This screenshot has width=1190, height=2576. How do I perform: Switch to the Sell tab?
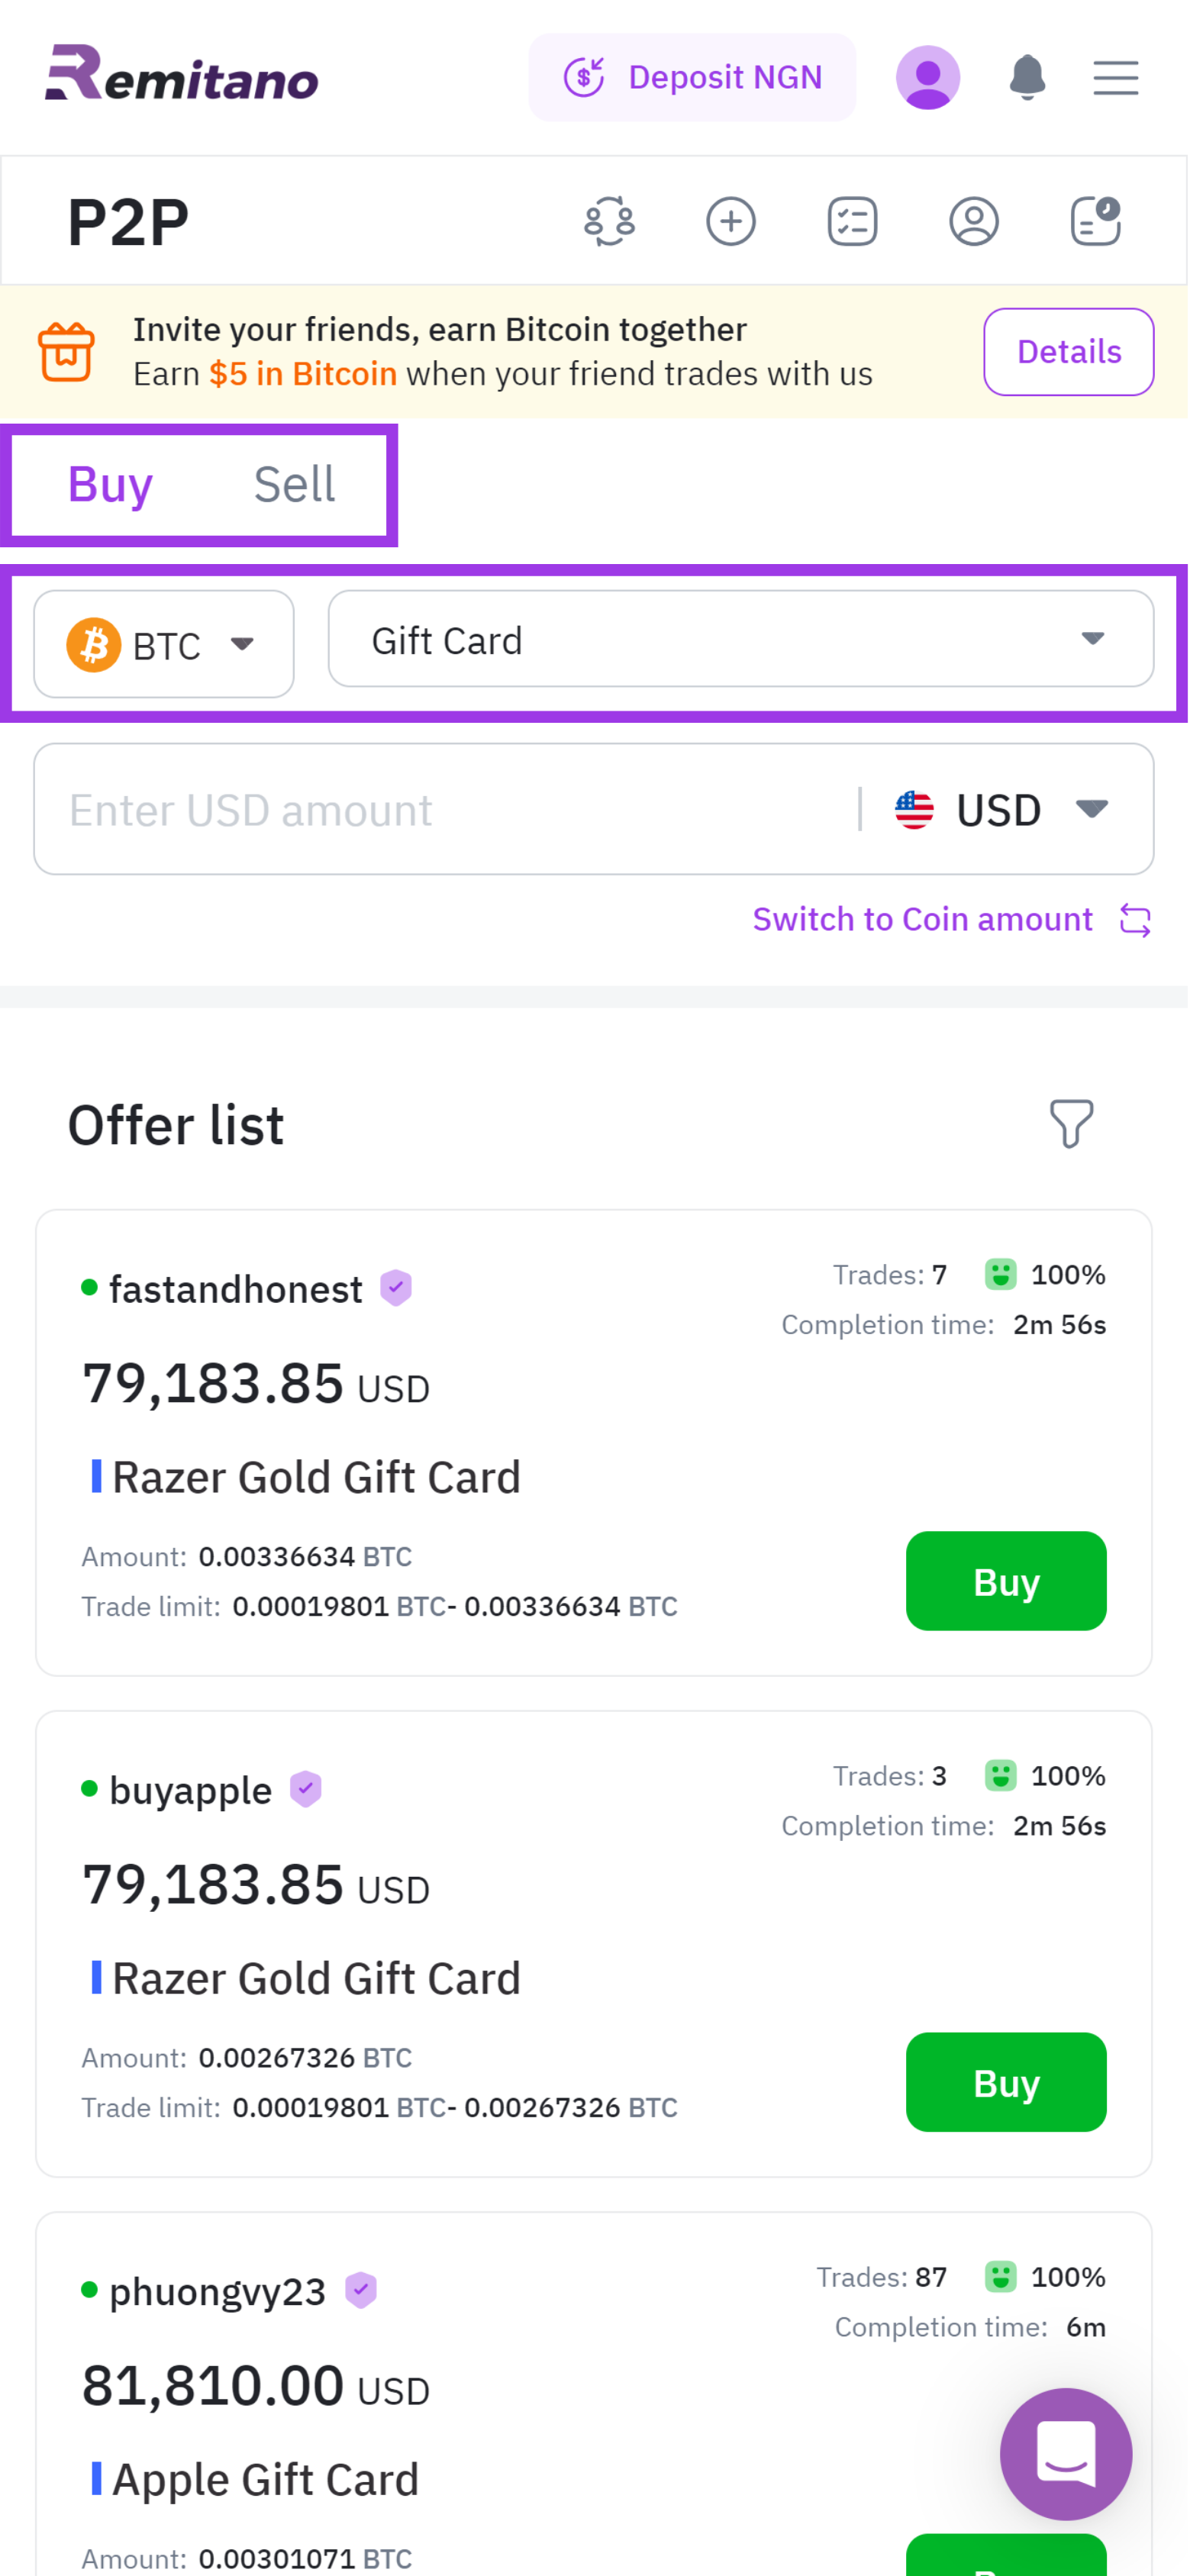point(294,483)
